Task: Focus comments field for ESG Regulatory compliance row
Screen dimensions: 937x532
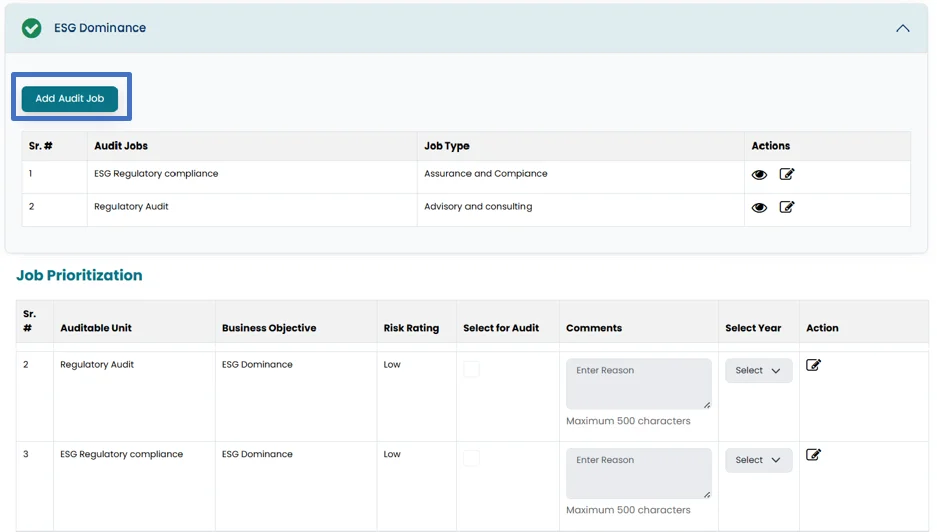Action: [x=638, y=474]
